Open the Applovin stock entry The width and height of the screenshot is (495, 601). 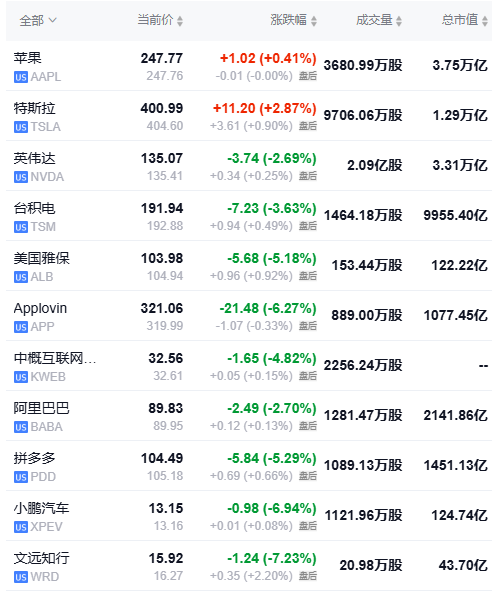[x=249, y=316]
